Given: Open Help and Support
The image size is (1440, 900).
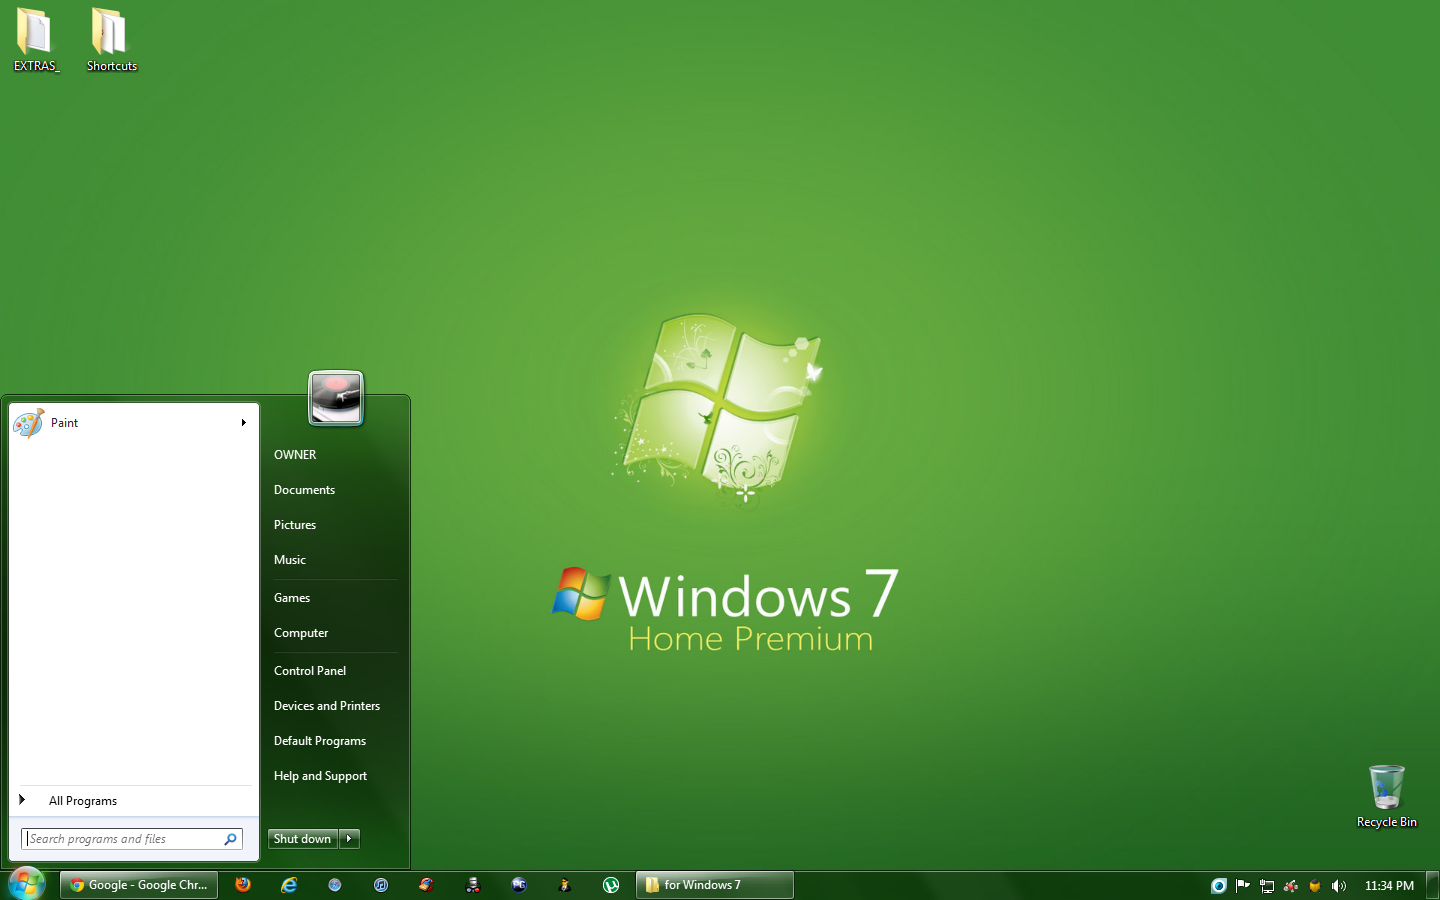Looking at the screenshot, I should point(320,776).
